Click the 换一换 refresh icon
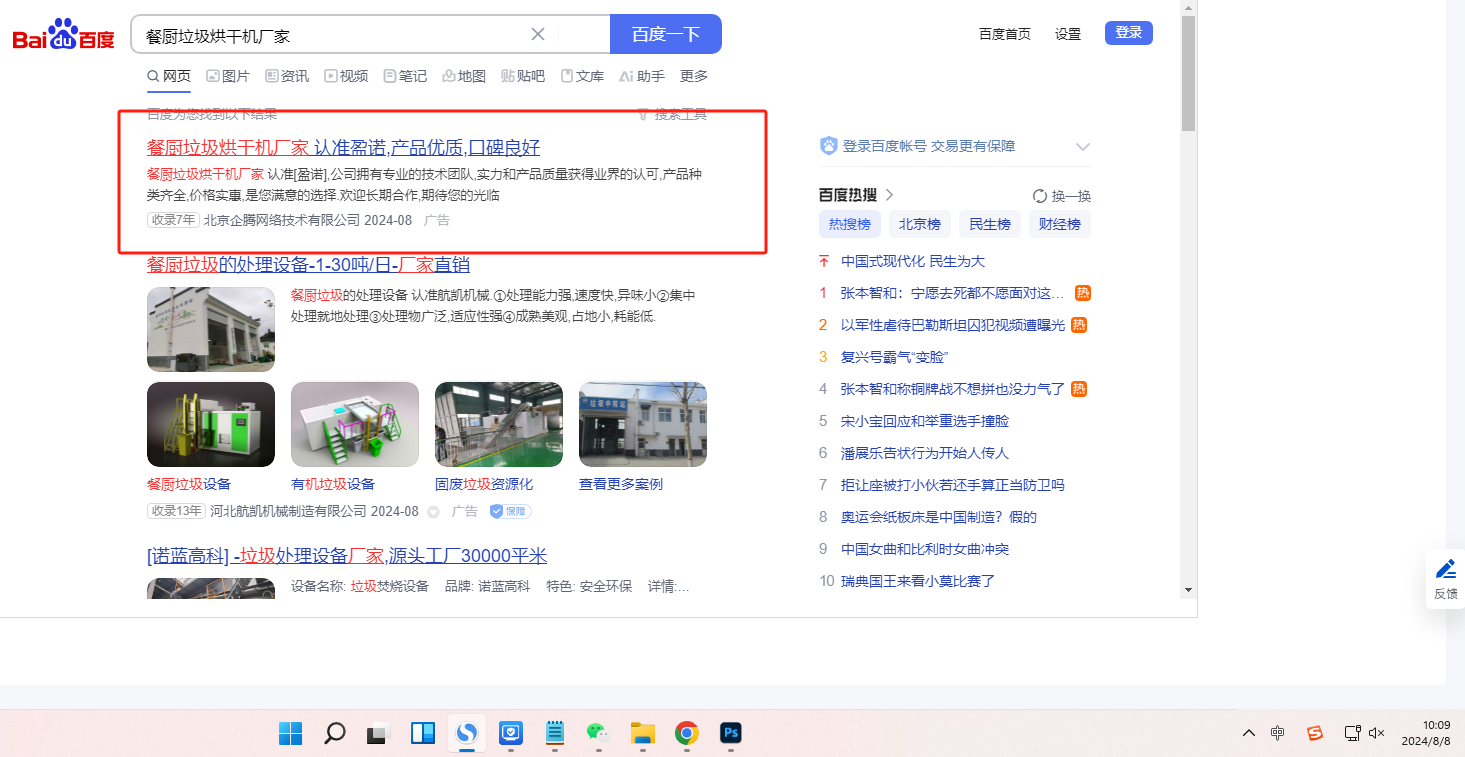The height and width of the screenshot is (757, 1465). point(1040,196)
